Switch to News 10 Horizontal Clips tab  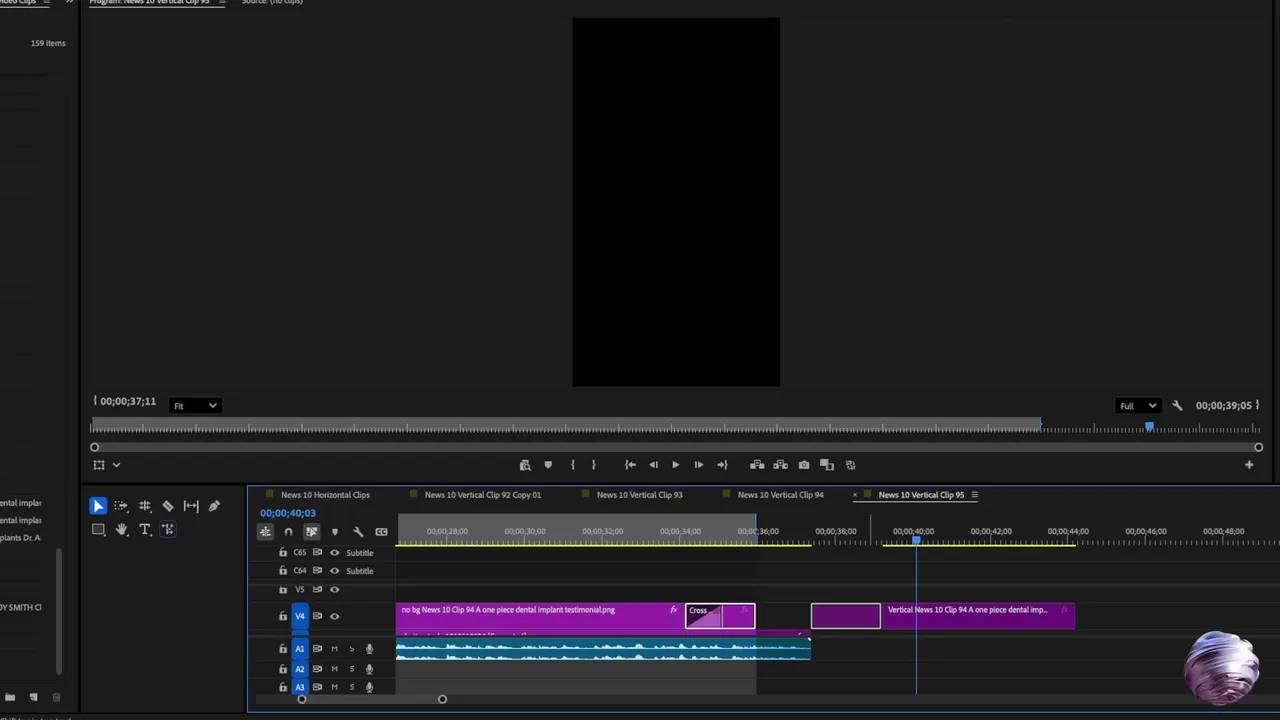click(x=325, y=495)
